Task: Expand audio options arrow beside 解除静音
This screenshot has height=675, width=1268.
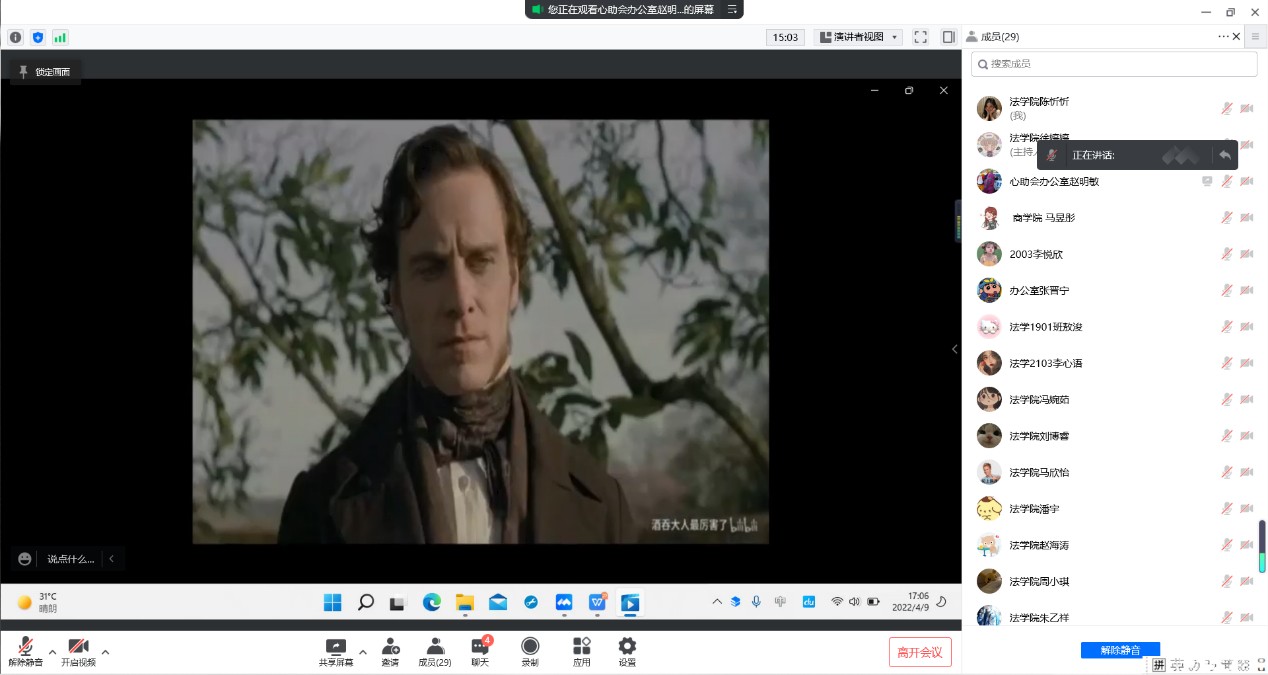Action: click(53, 652)
